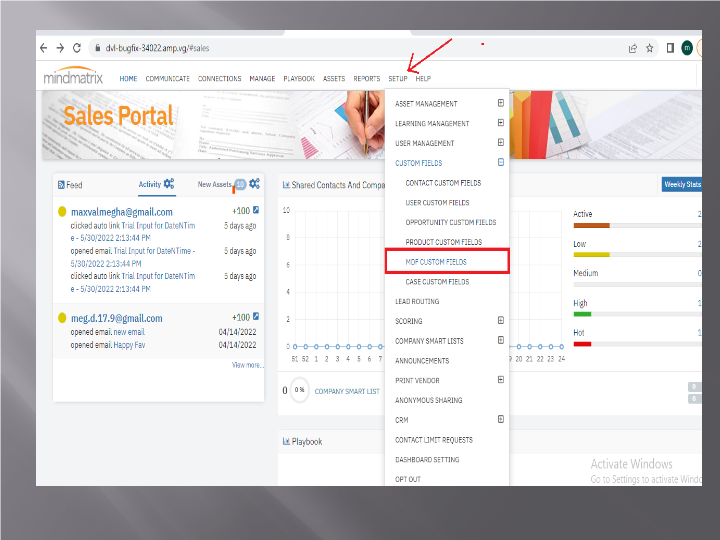720x540 pixels.
Task: Expand Learning Management submenu
Action: click(500, 123)
